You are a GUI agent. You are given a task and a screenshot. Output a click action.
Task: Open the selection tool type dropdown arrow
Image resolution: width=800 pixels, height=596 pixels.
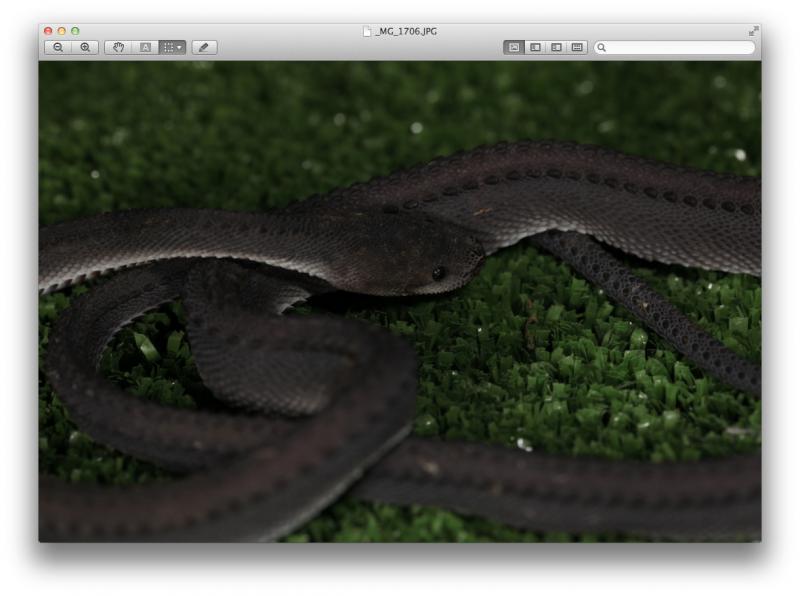(180, 47)
